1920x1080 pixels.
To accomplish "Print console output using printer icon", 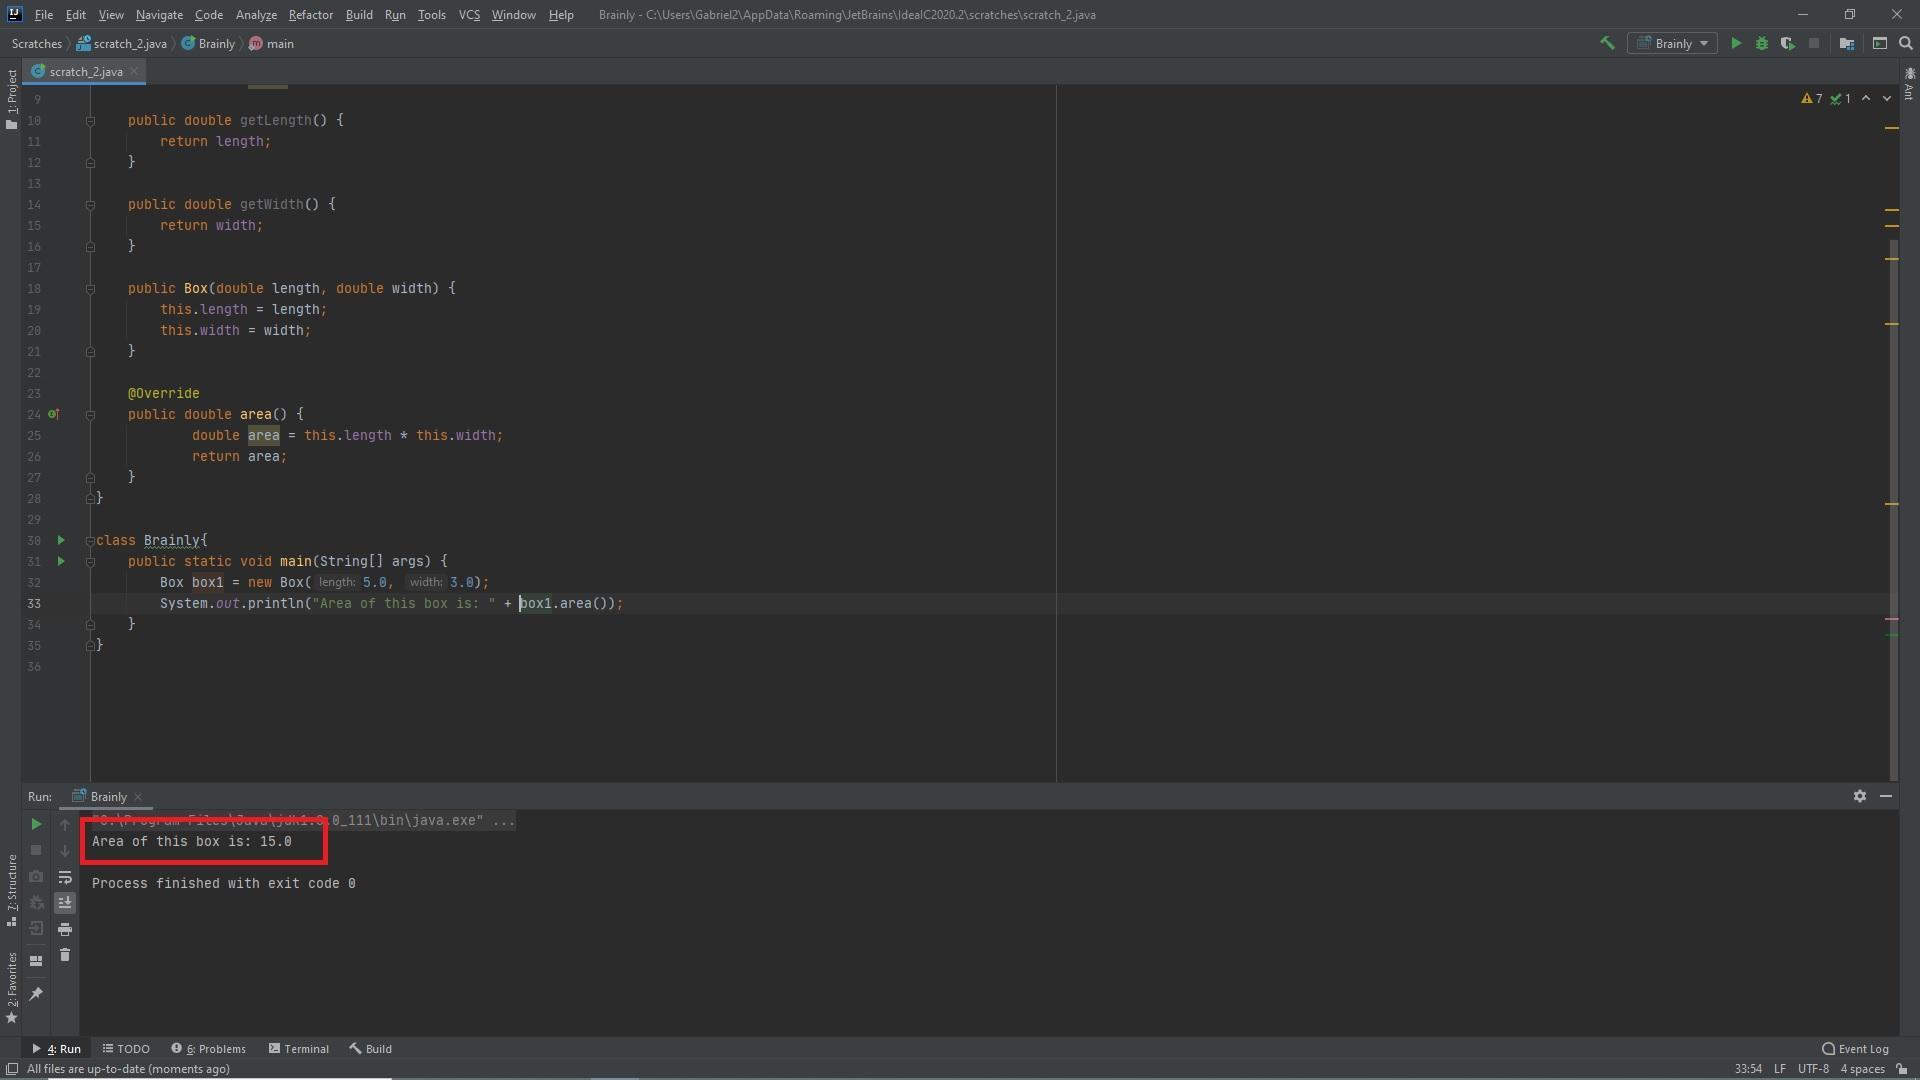I will [65, 929].
